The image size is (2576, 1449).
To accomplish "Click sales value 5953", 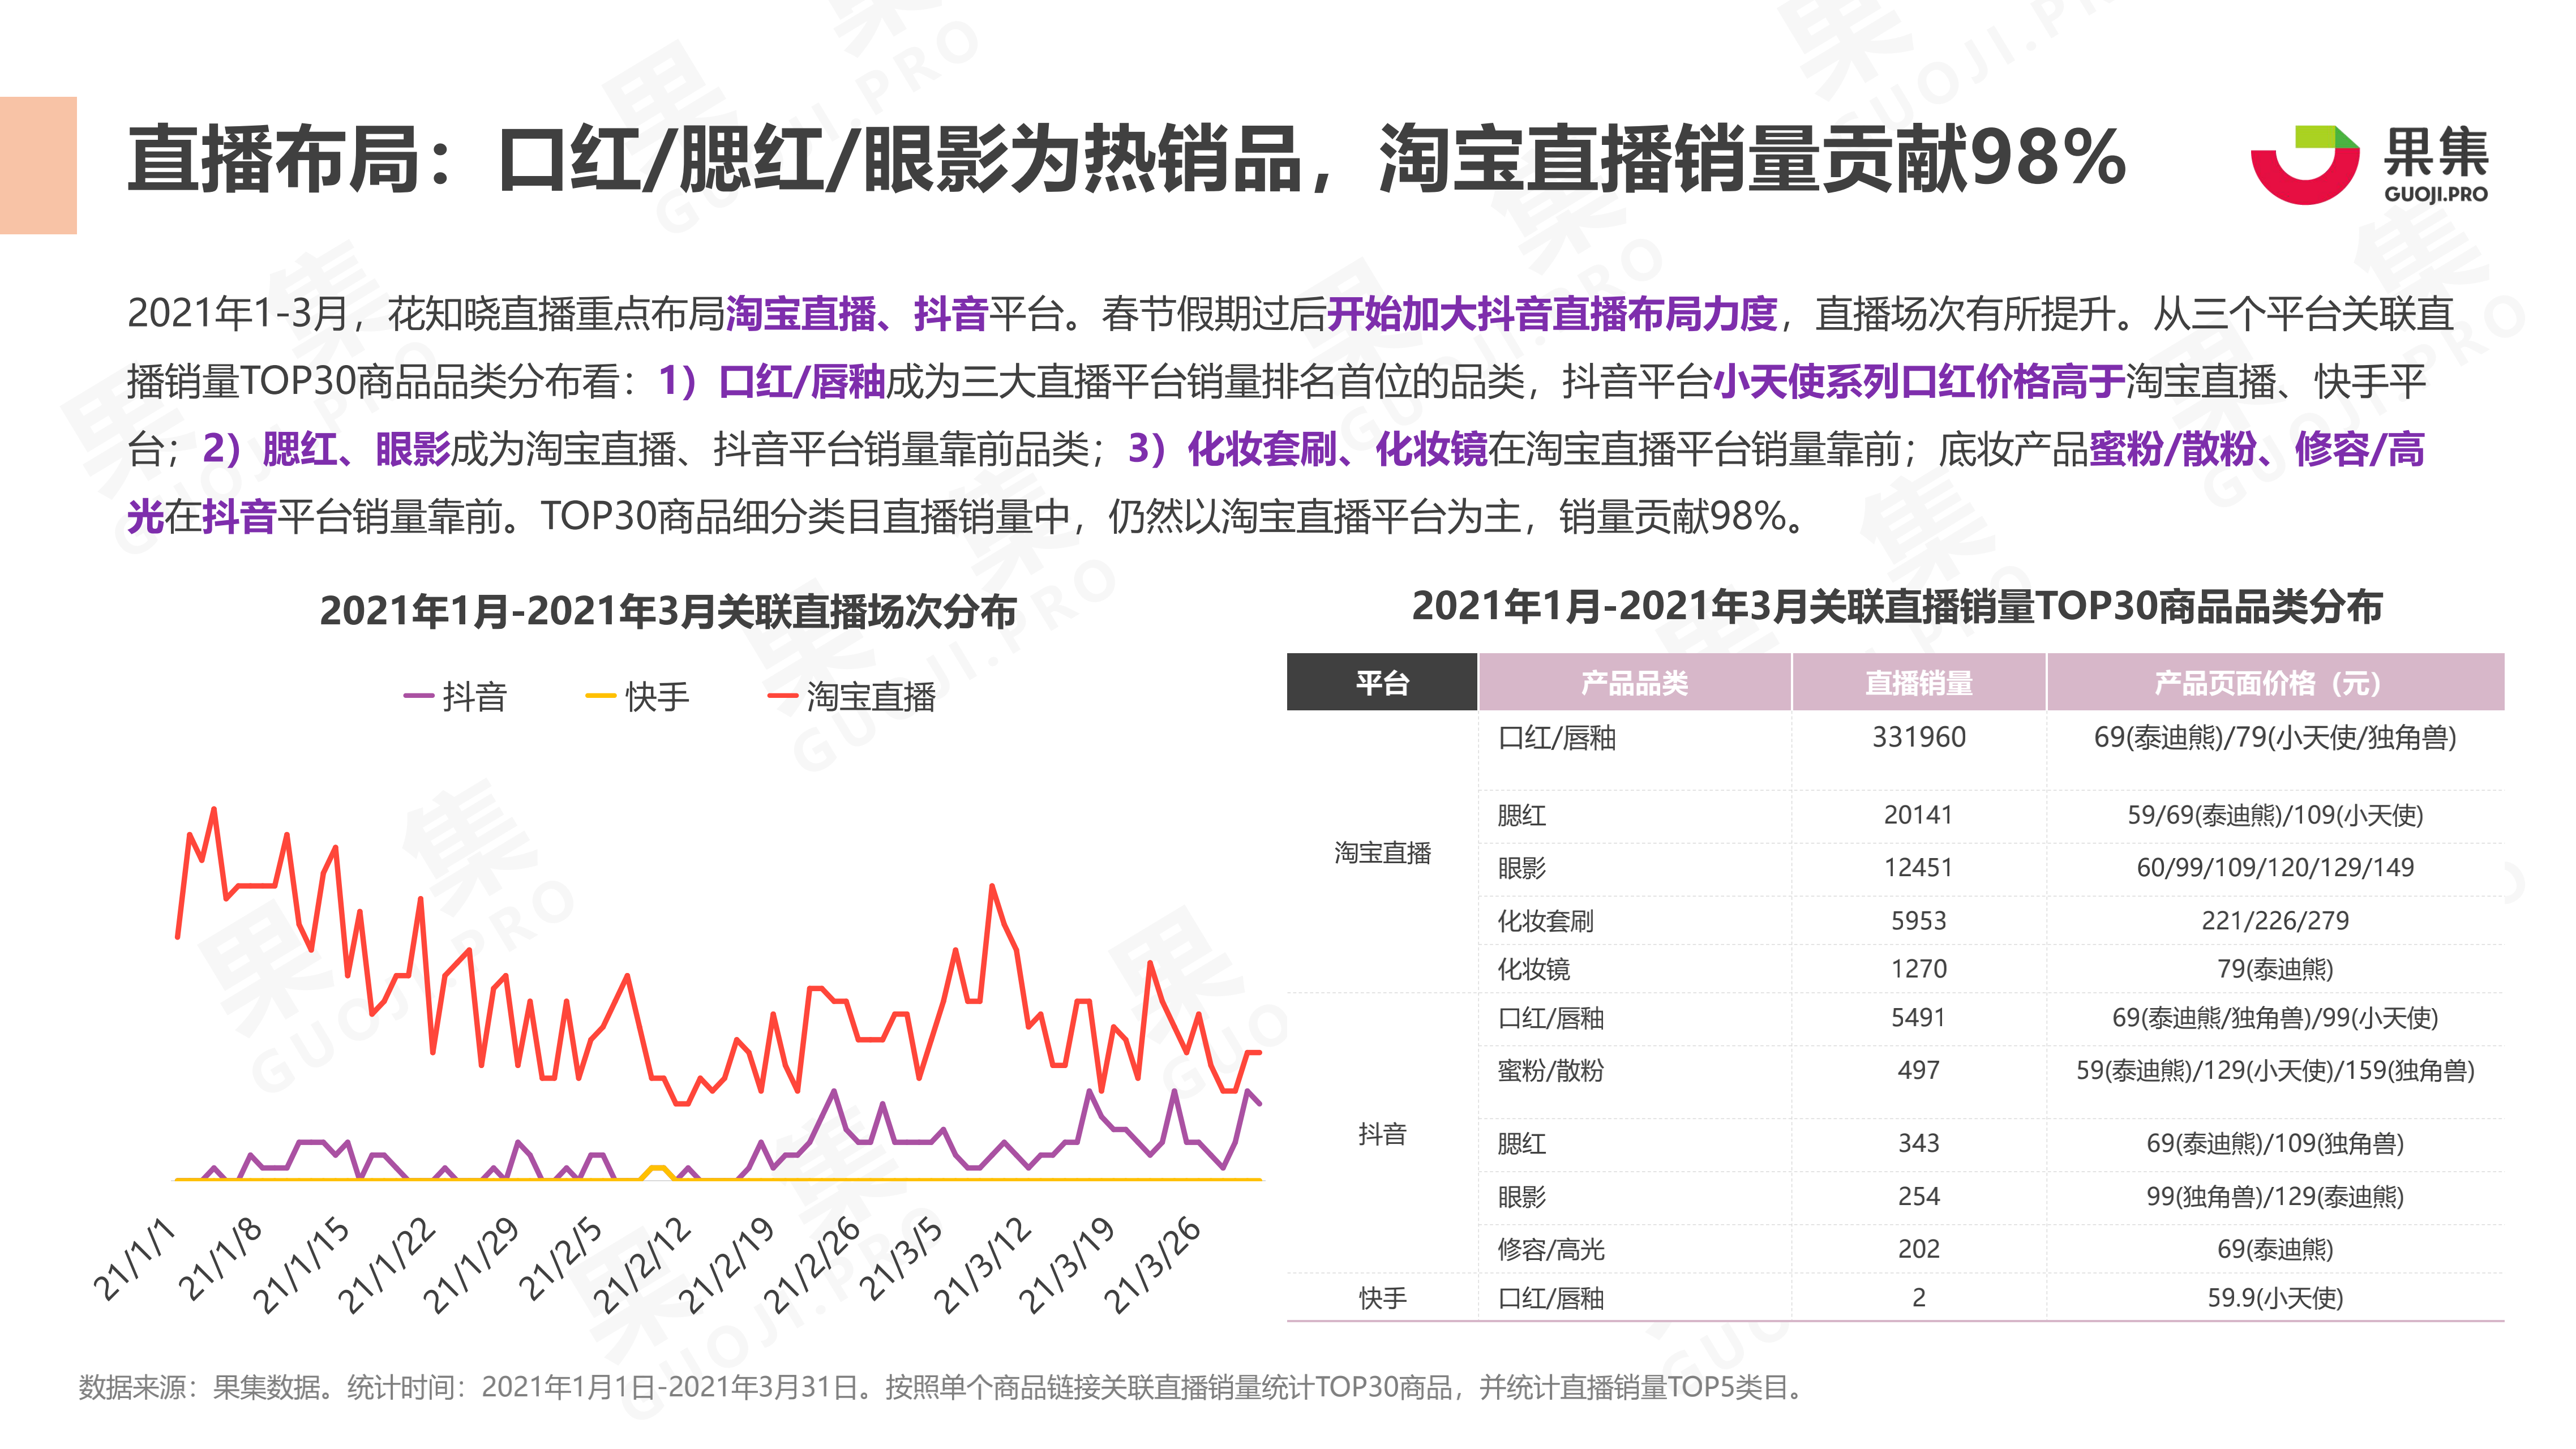I will pos(1918,920).
